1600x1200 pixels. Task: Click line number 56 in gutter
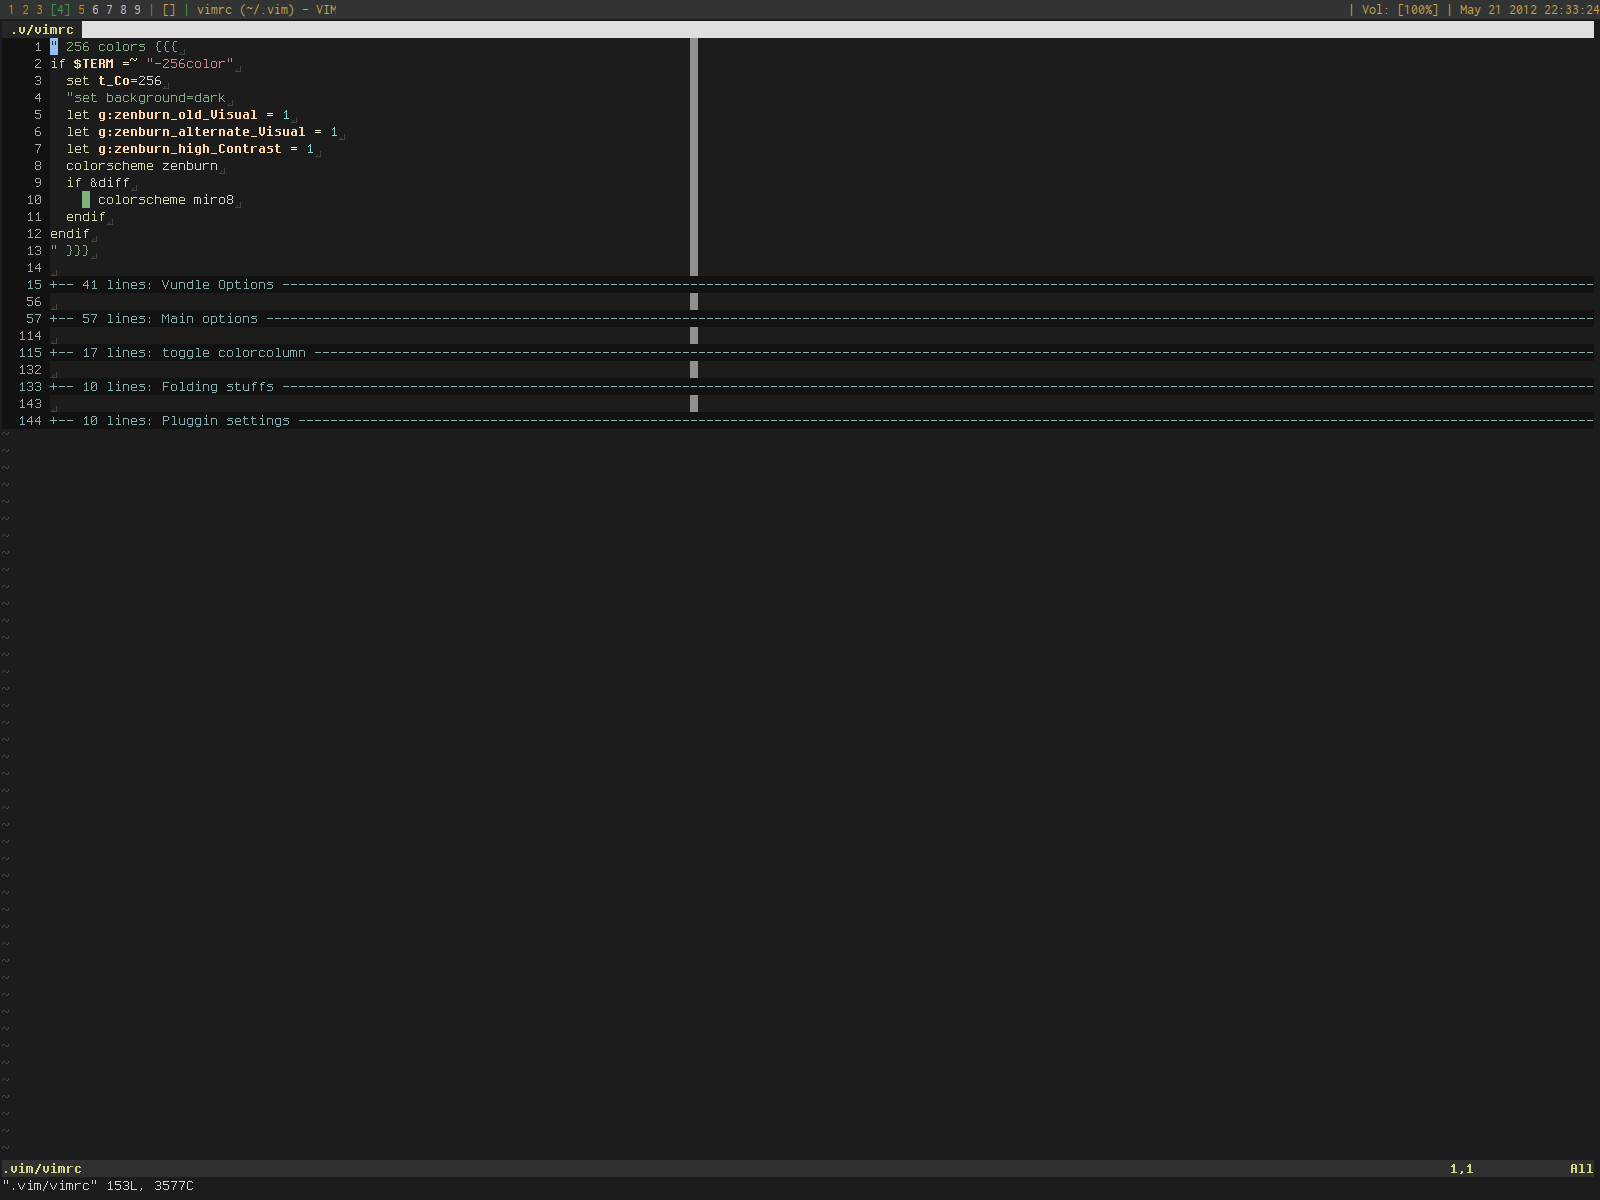pyautogui.click(x=34, y=302)
